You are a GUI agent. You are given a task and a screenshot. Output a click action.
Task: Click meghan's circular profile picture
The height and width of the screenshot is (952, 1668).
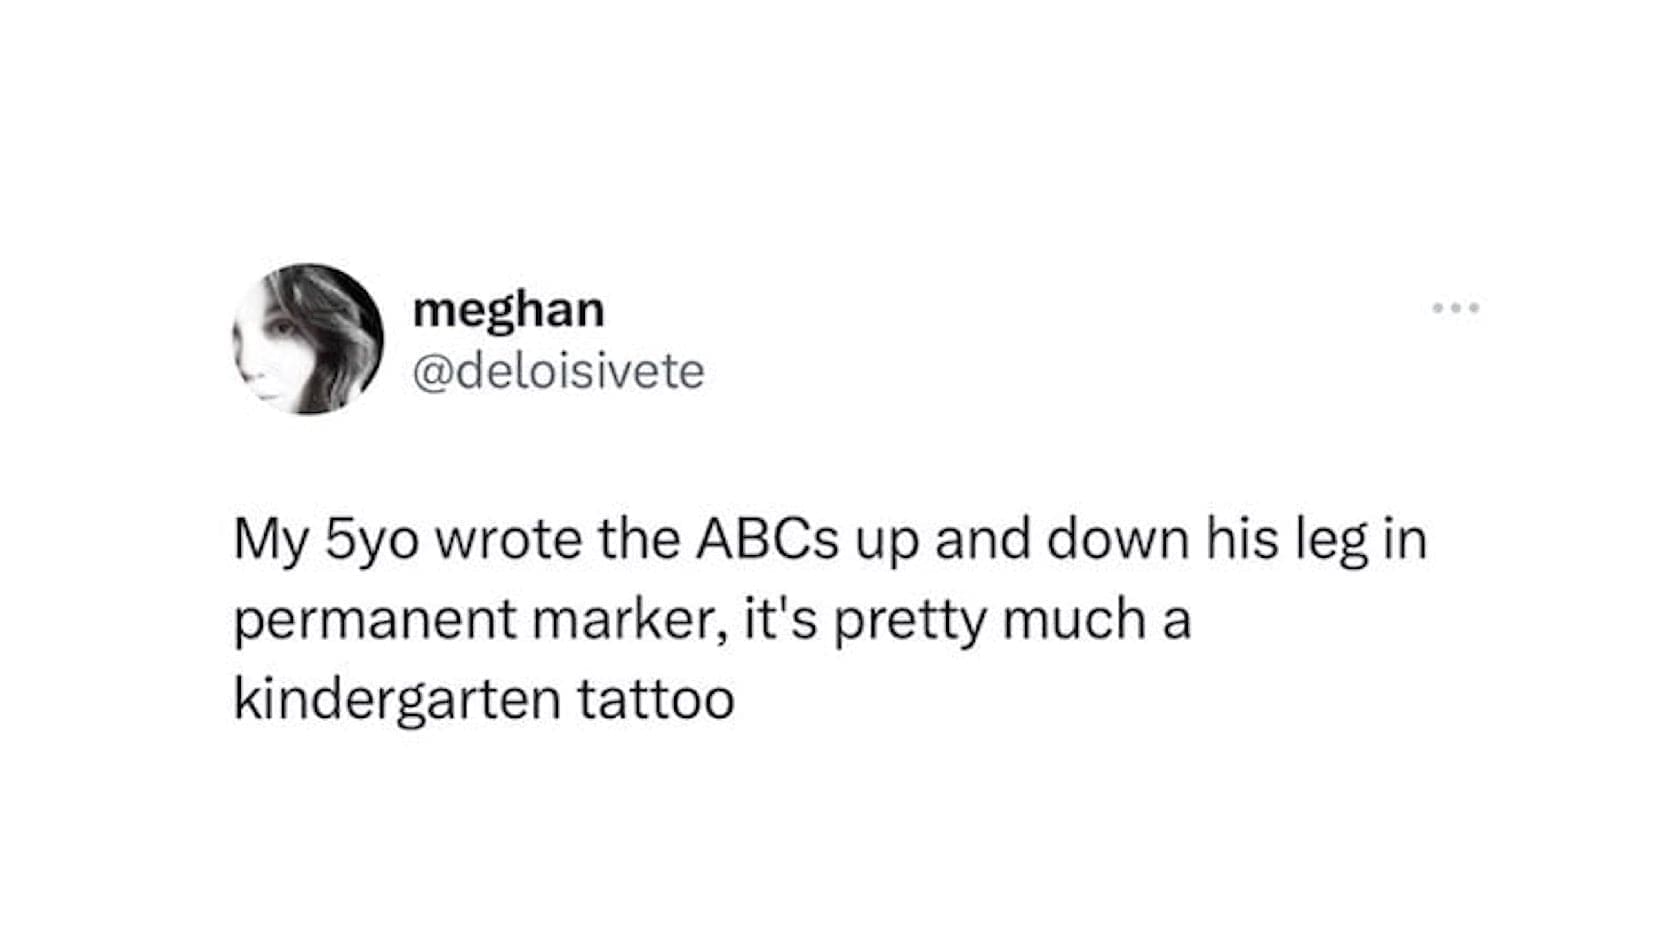309,338
